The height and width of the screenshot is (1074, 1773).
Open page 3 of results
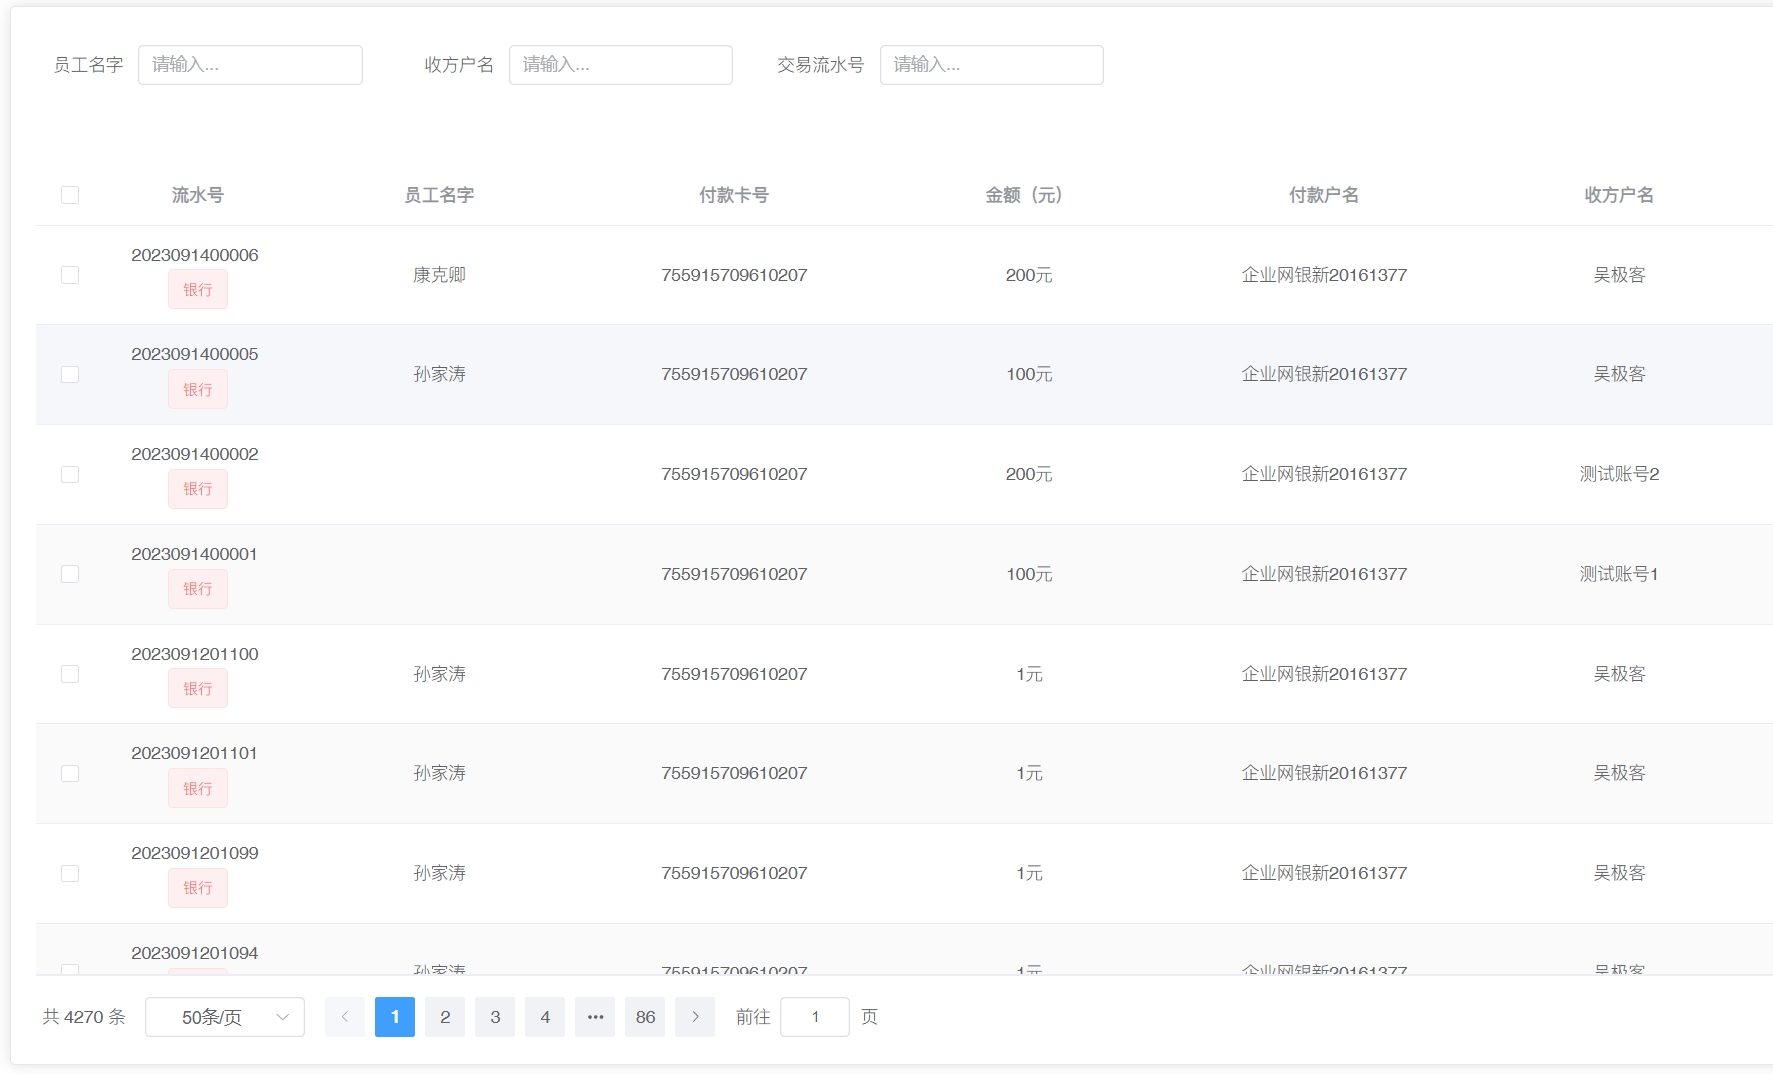(x=495, y=1017)
